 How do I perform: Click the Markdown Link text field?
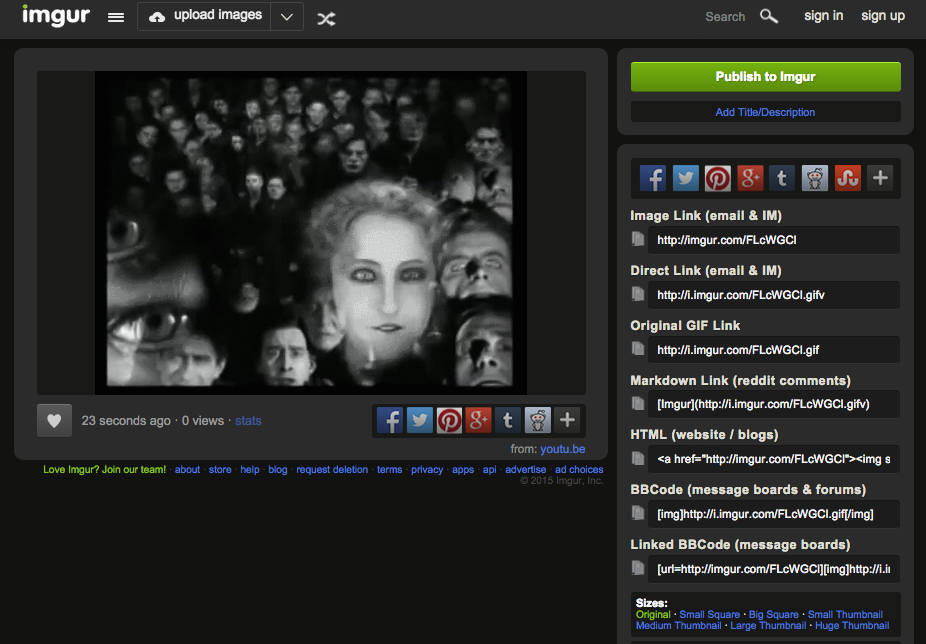click(774, 404)
